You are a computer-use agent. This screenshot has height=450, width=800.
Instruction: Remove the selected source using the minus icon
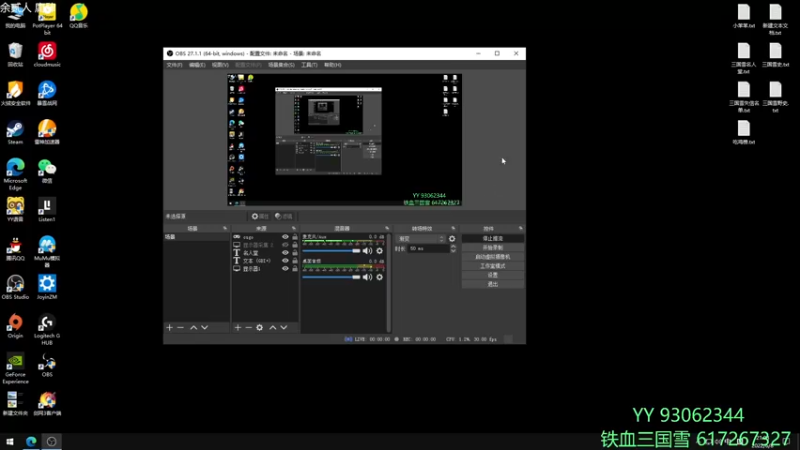click(x=248, y=328)
